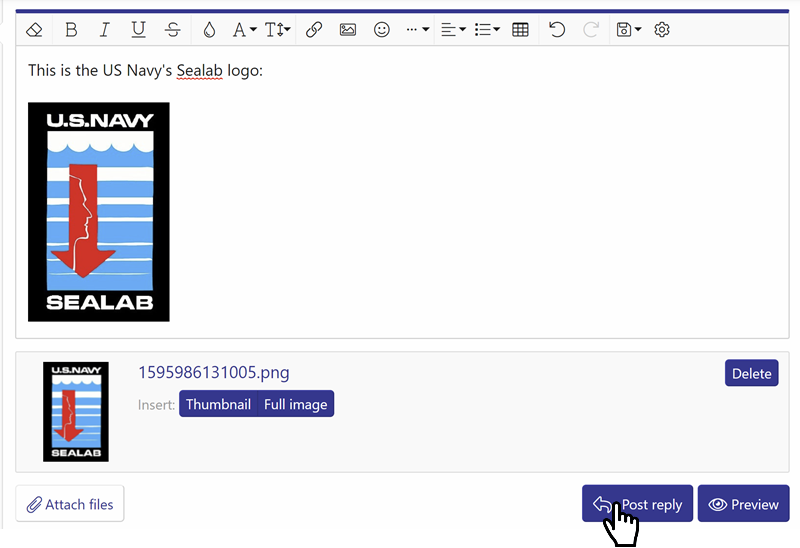This screenshot has height=548, width=800.
Task: Insert a table
Action: [x=520, y=30]
